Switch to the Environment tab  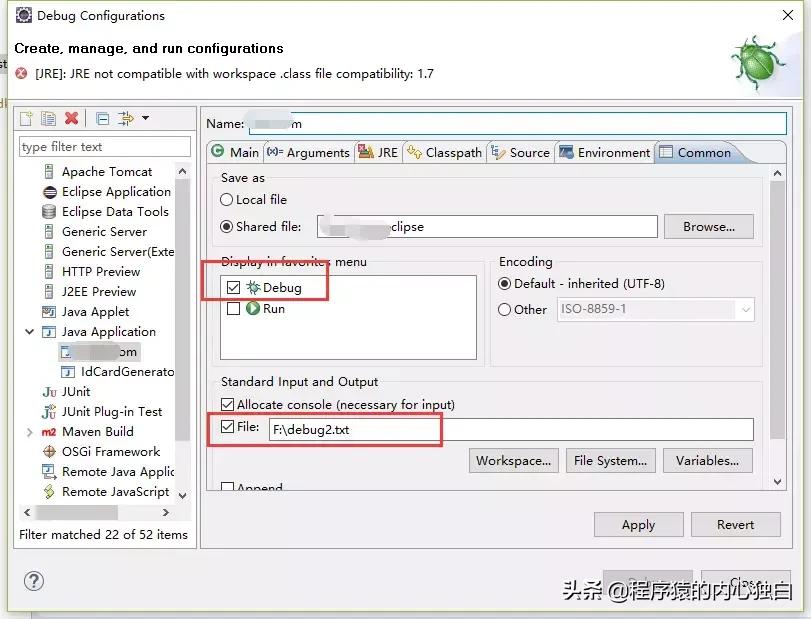[605, 153]
